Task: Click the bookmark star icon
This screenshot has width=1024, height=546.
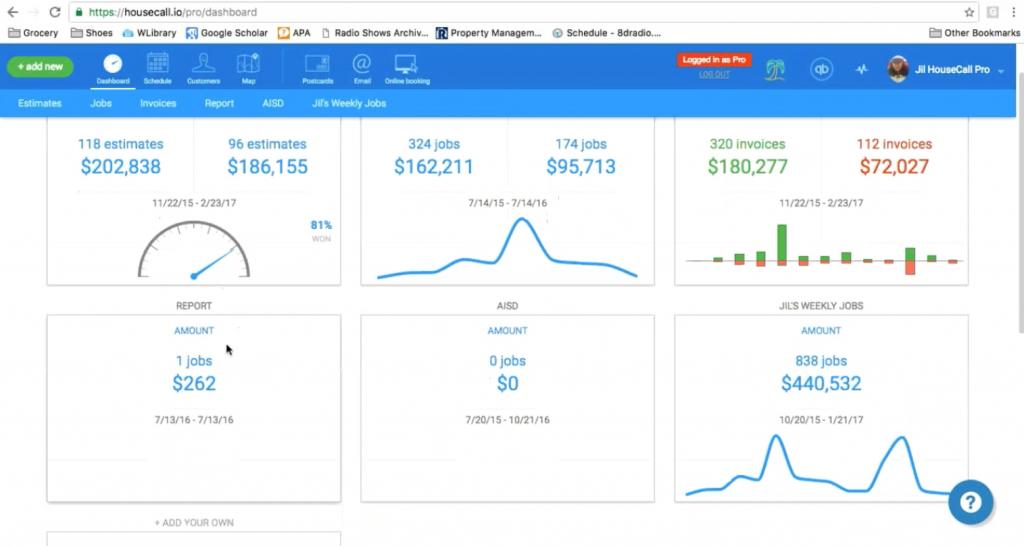Action: point(969,12)
